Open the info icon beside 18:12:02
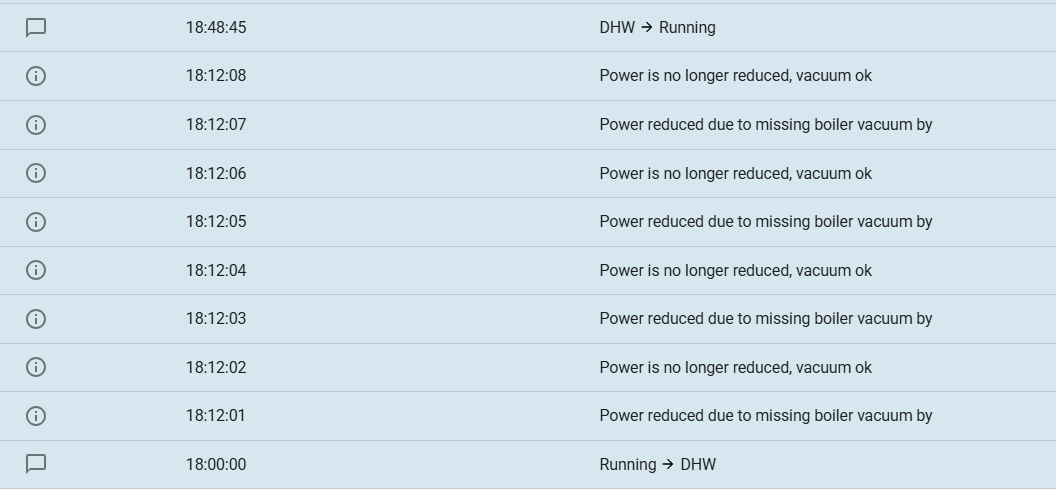The image size is (1056, 489). (x=36, y=367)
